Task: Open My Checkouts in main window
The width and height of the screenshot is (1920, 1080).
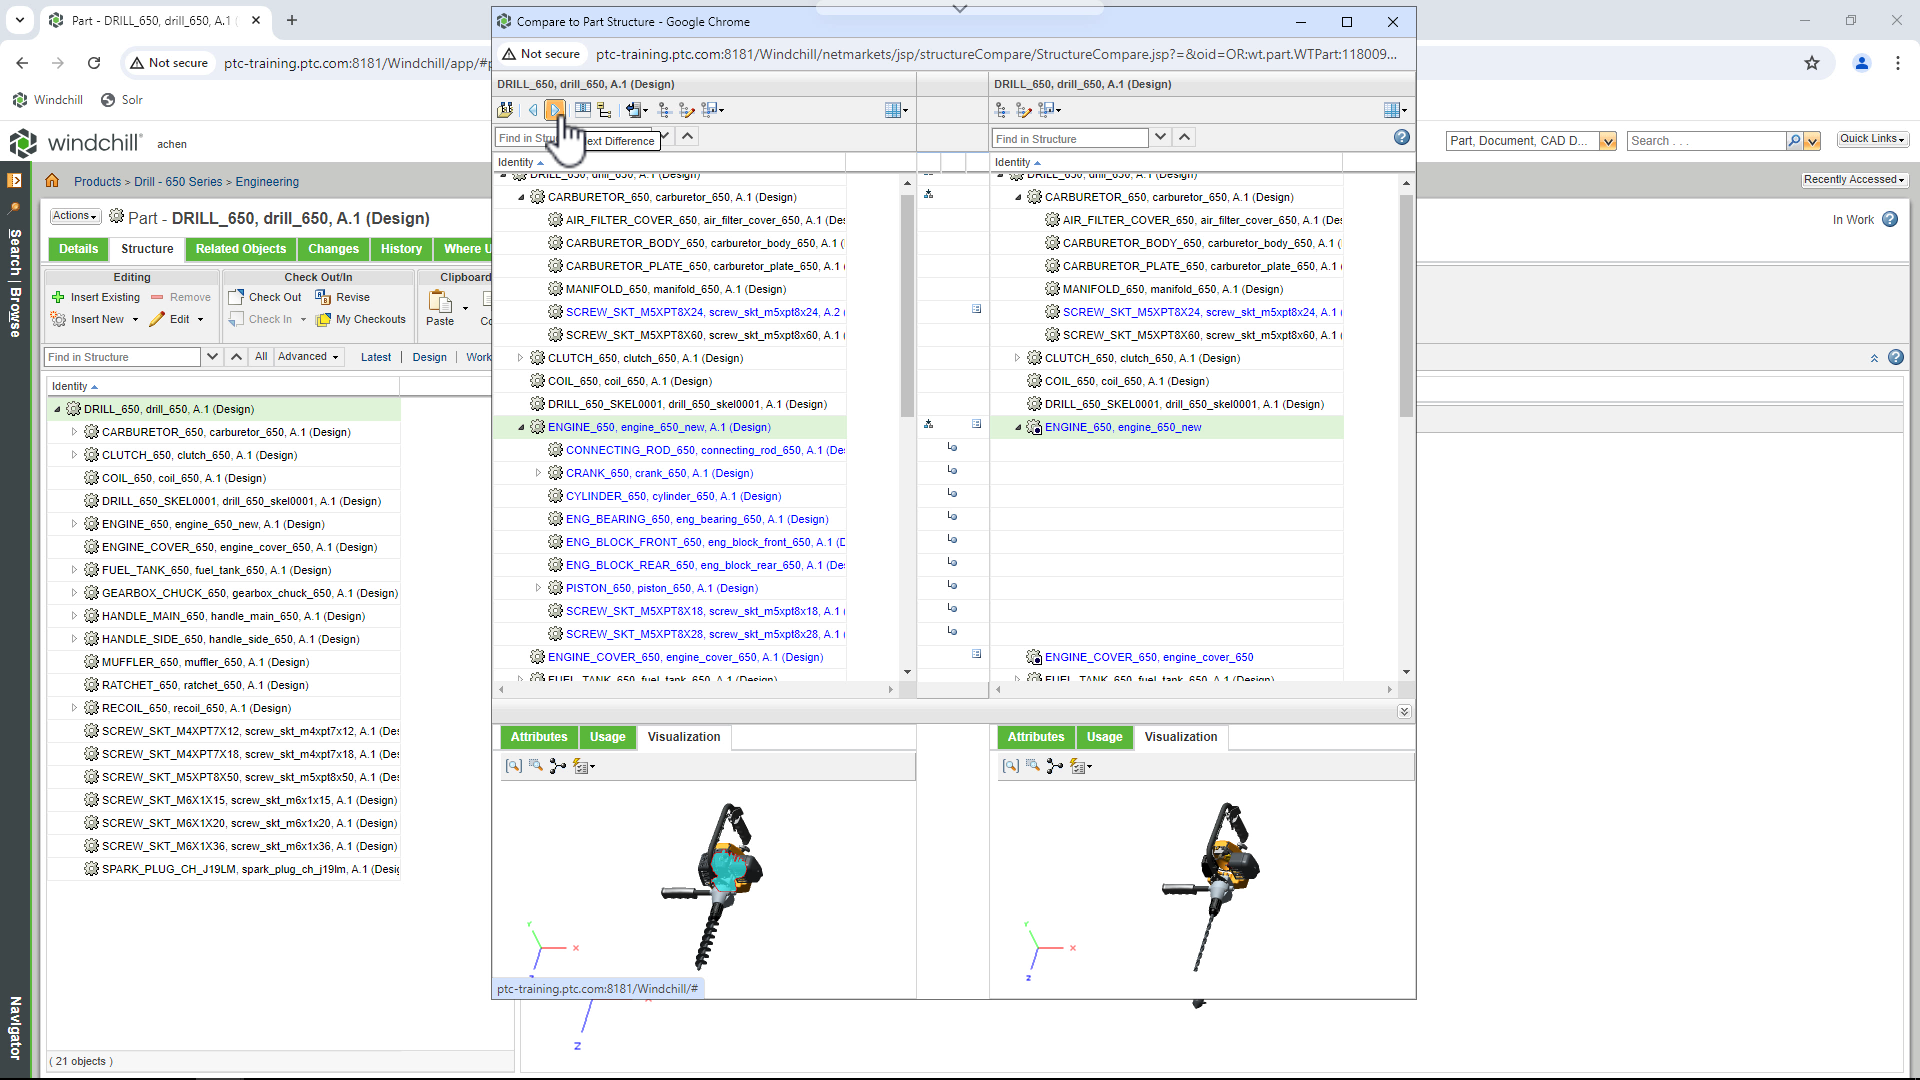Action: 361,320
